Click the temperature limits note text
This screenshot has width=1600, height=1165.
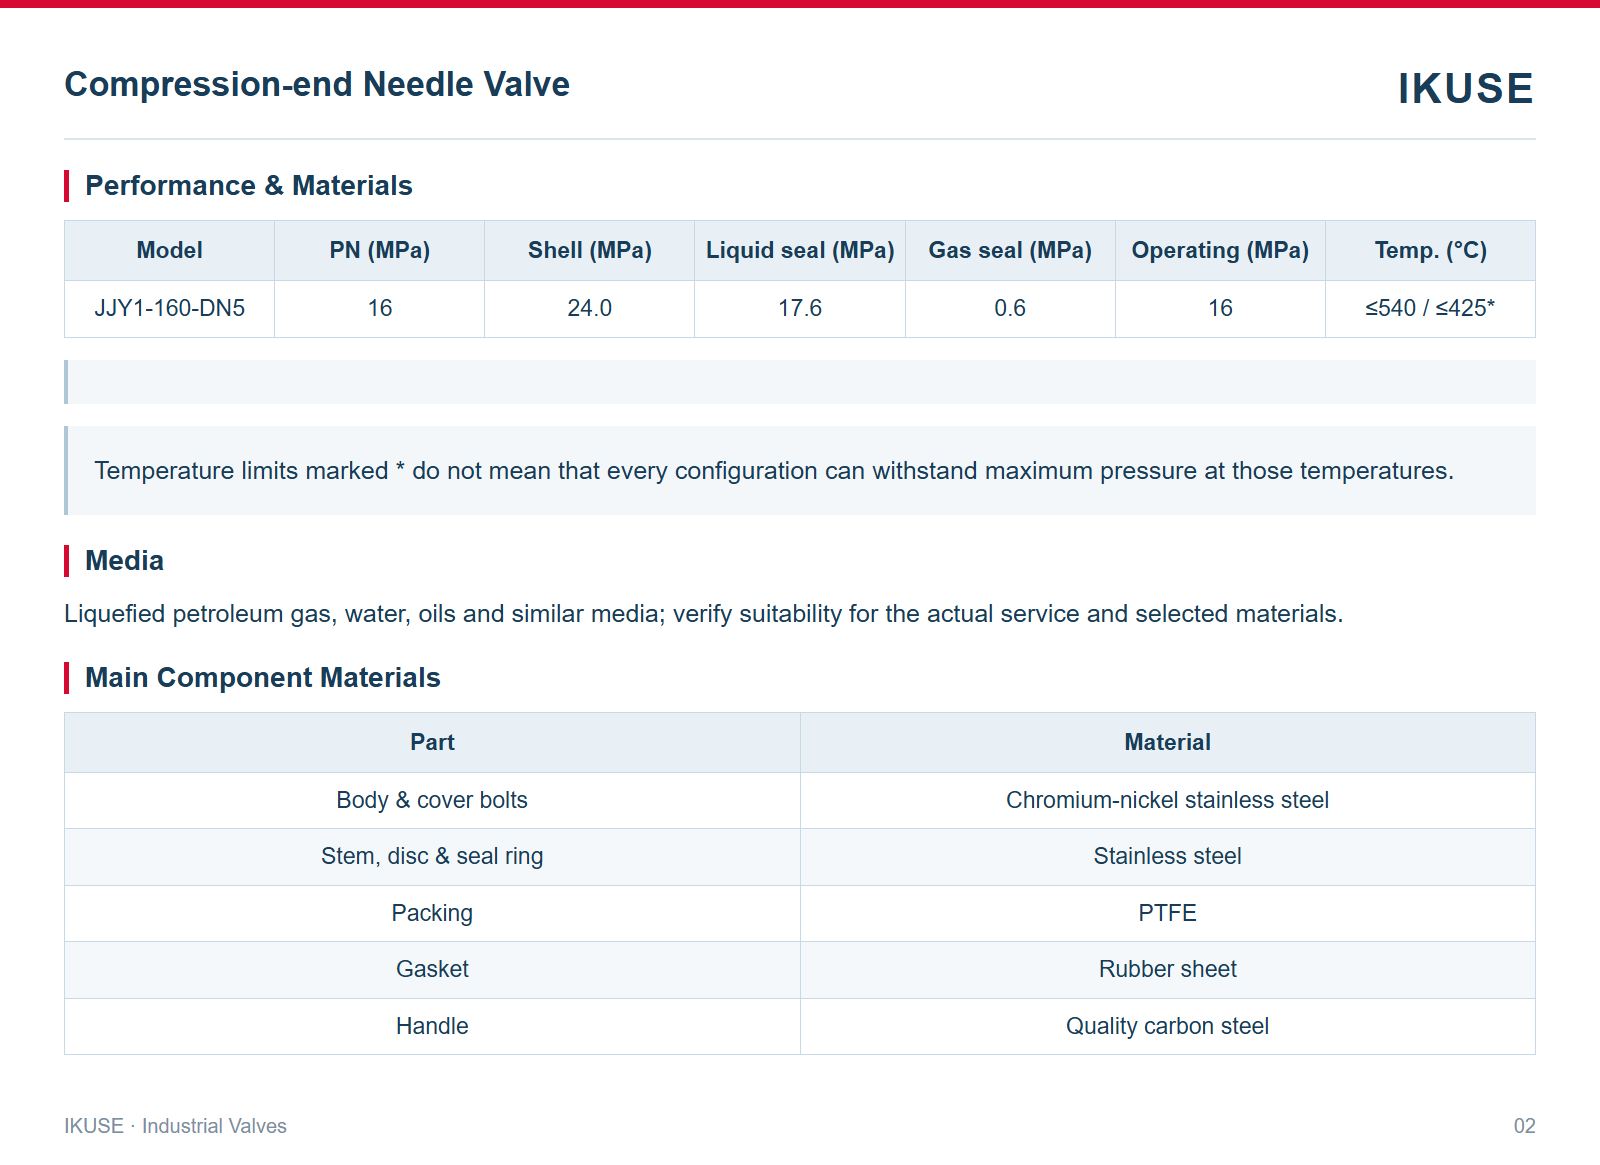coord(774,471)
